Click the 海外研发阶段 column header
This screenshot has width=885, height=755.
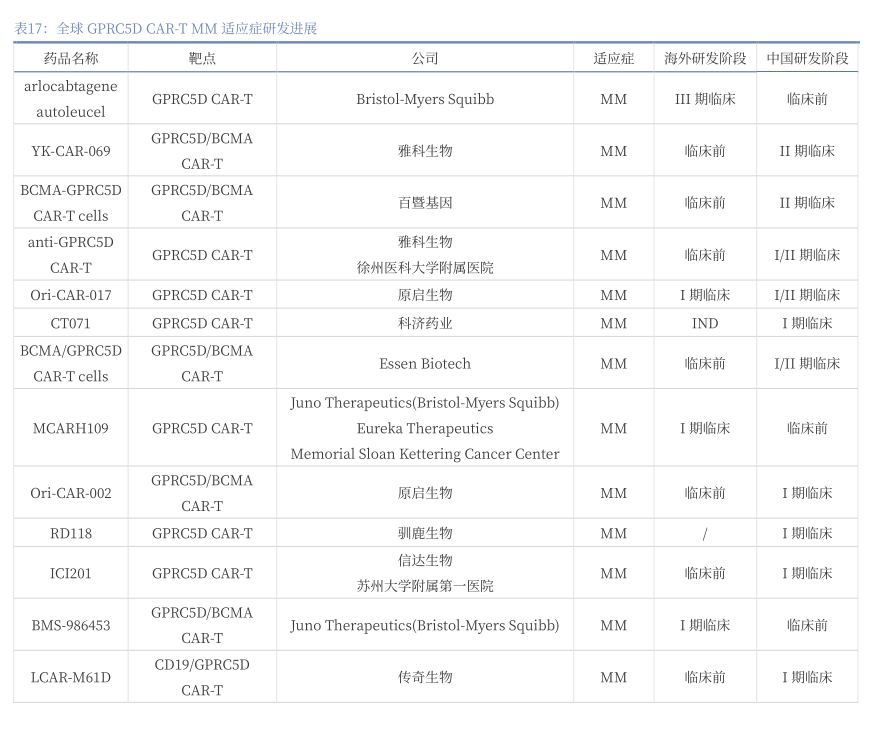pyautogui.click(x=705, y=58)
